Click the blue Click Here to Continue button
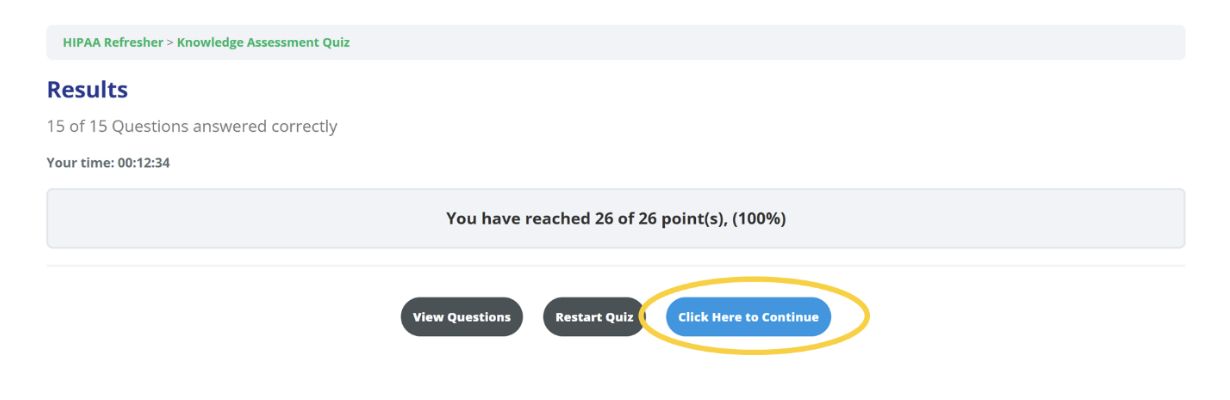Image resolution: width=1230 pixels, height=400 pixels. [x=748, y=317]
